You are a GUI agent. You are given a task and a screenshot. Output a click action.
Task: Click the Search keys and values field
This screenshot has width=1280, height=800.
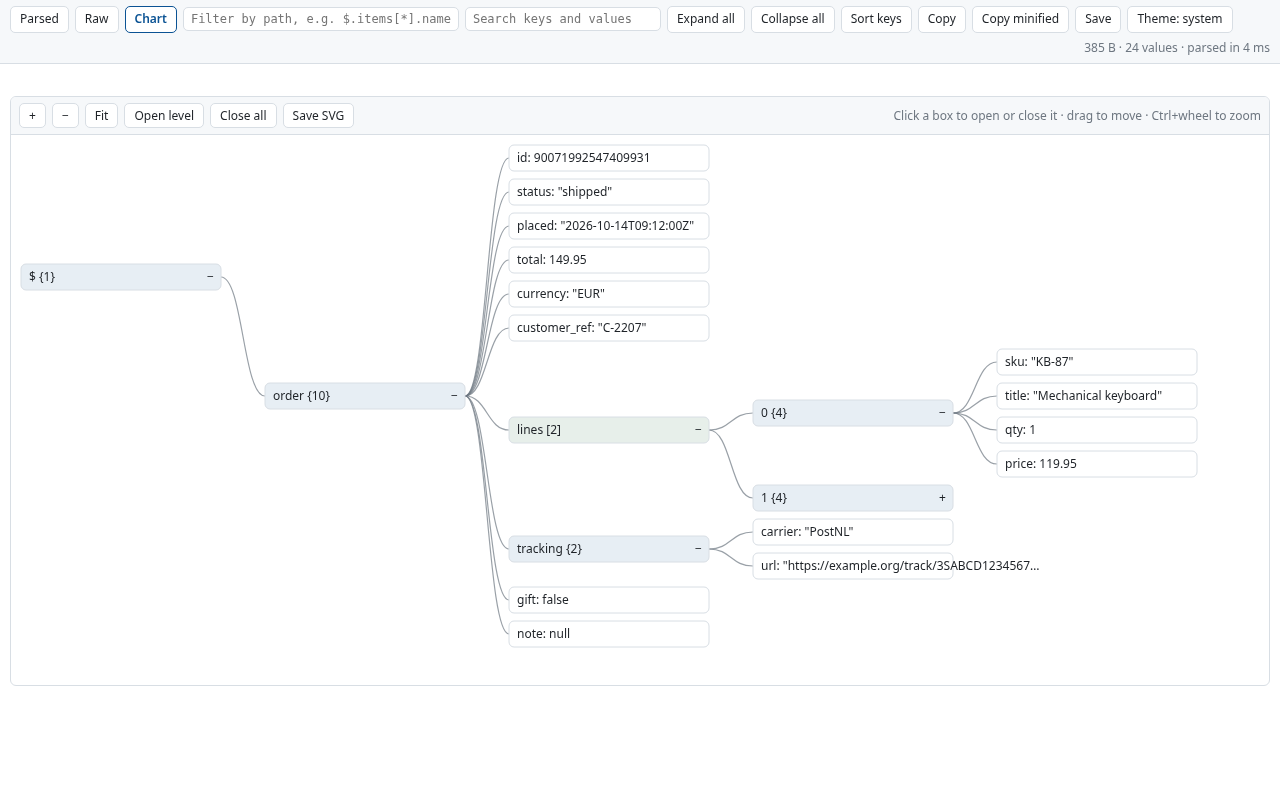point(563,19)
